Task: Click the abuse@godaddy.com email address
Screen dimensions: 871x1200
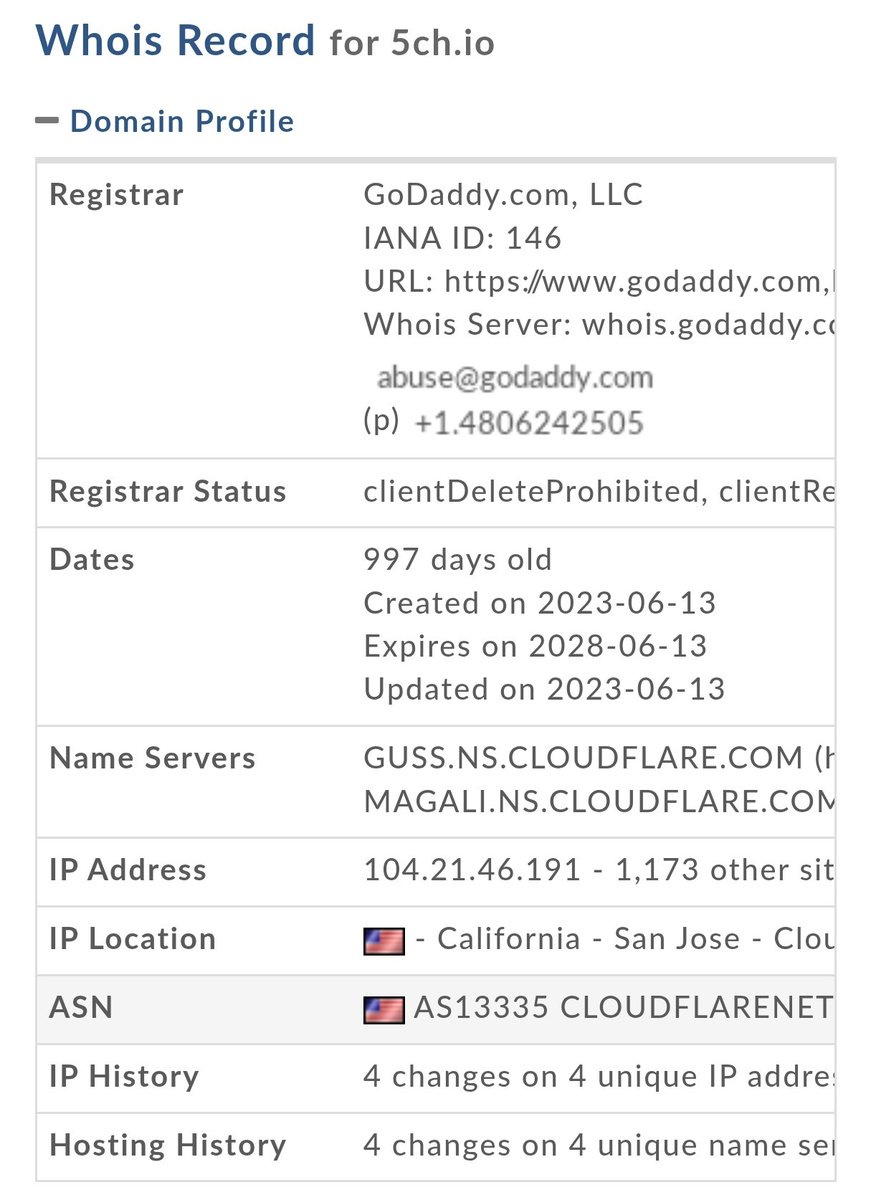Action: click(x=514, y=378)
